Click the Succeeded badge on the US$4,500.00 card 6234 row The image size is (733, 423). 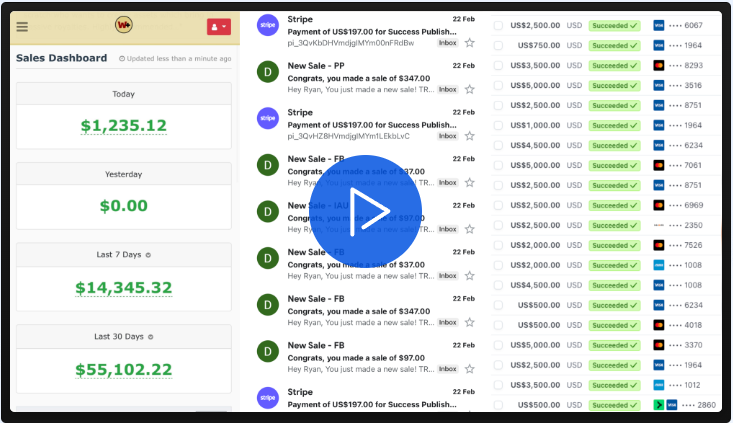tap(614, 145)
